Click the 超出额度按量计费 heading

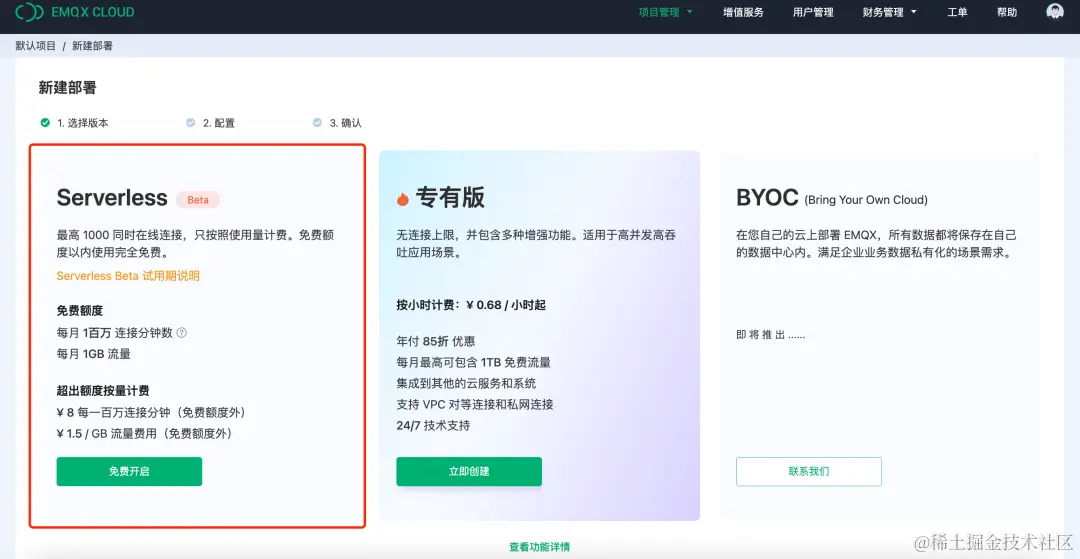click(103, 390)
